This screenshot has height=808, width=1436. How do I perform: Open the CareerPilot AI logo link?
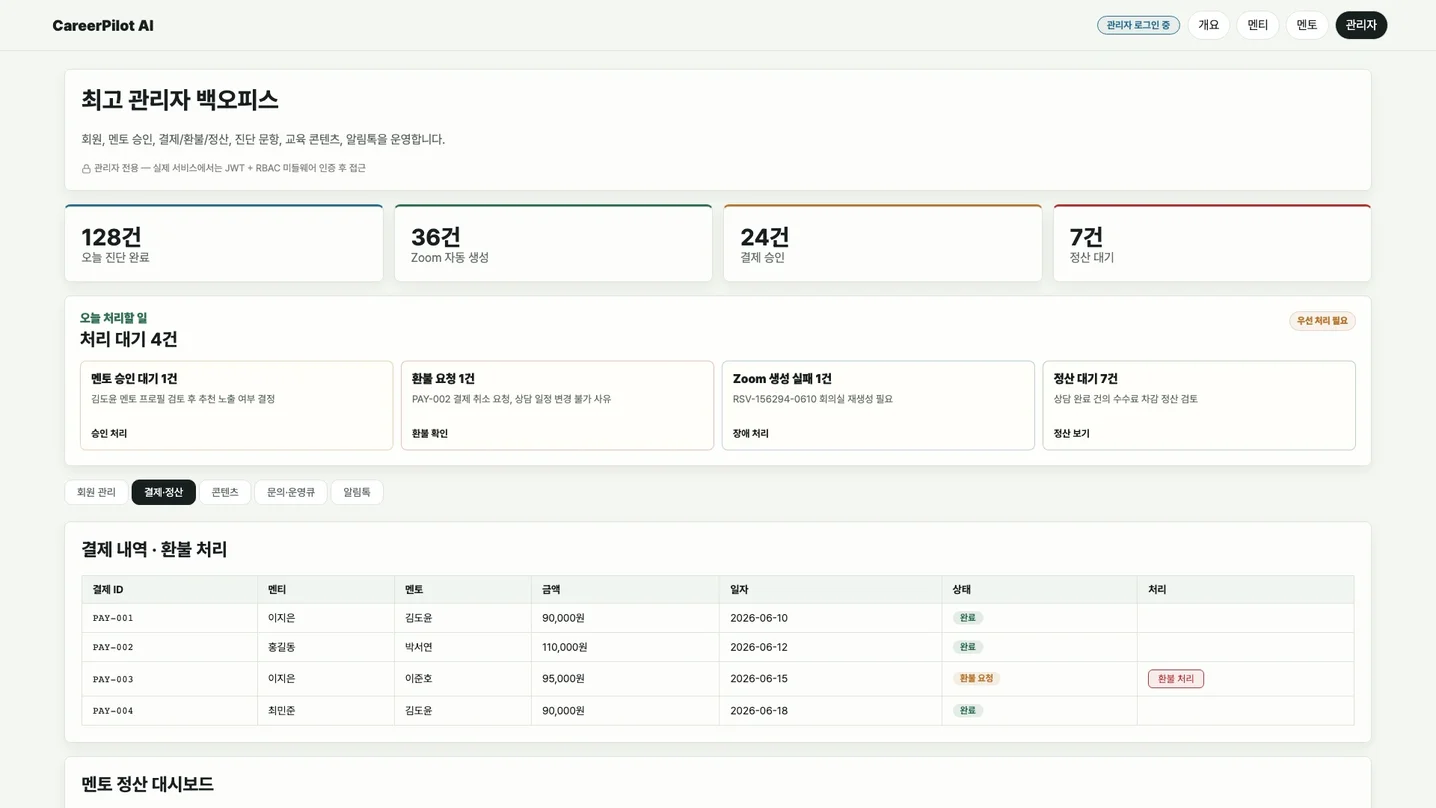[103, 26]
